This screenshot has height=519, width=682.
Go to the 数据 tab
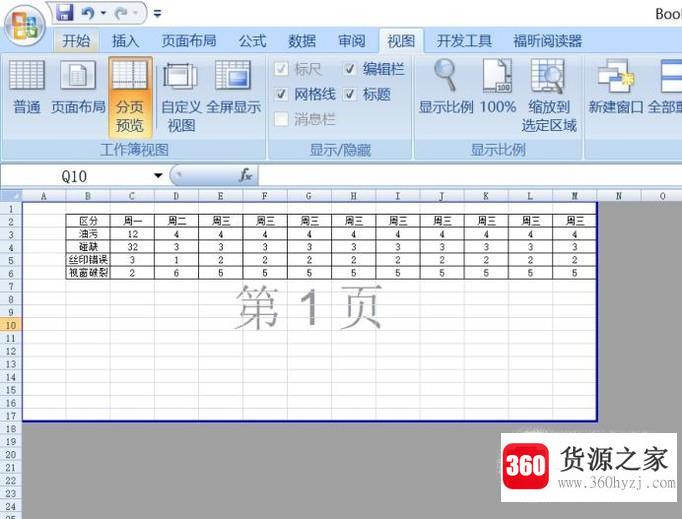(x=302, y=41)
